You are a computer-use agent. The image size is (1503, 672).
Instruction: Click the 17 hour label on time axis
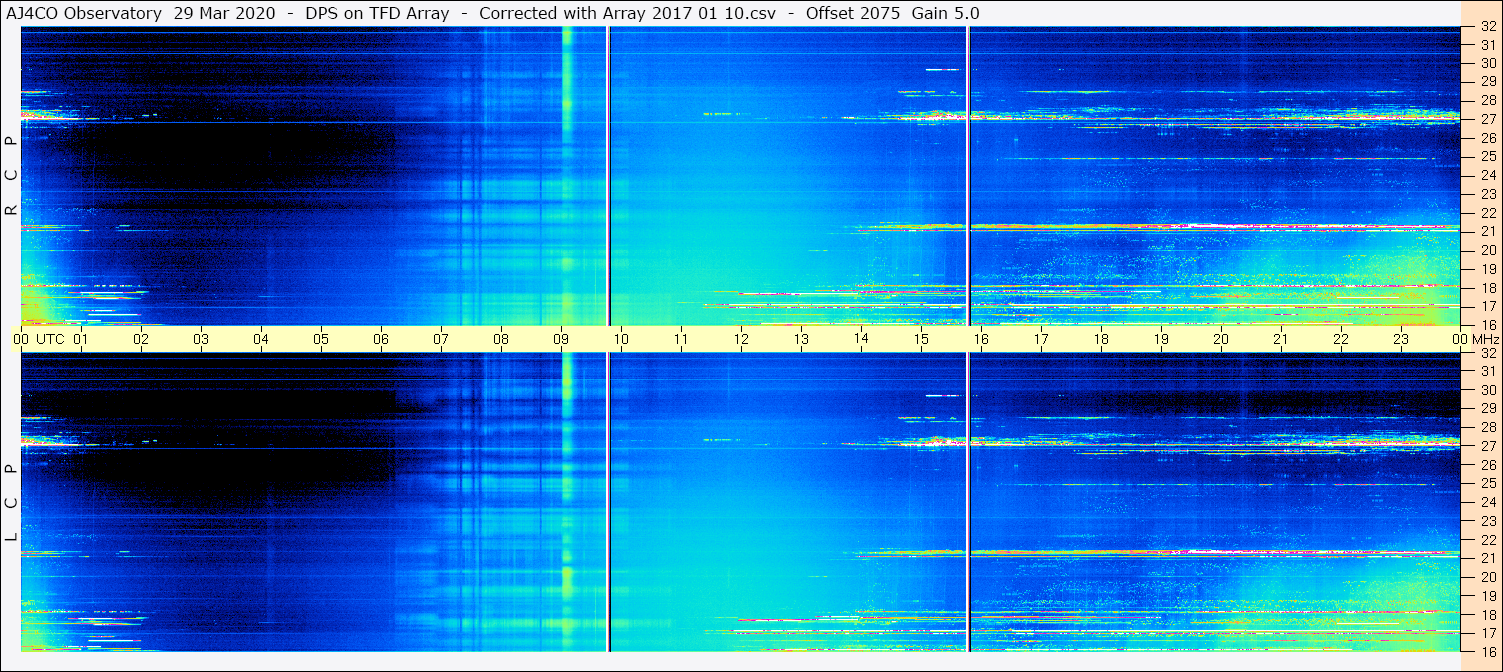coord(1041,339)
